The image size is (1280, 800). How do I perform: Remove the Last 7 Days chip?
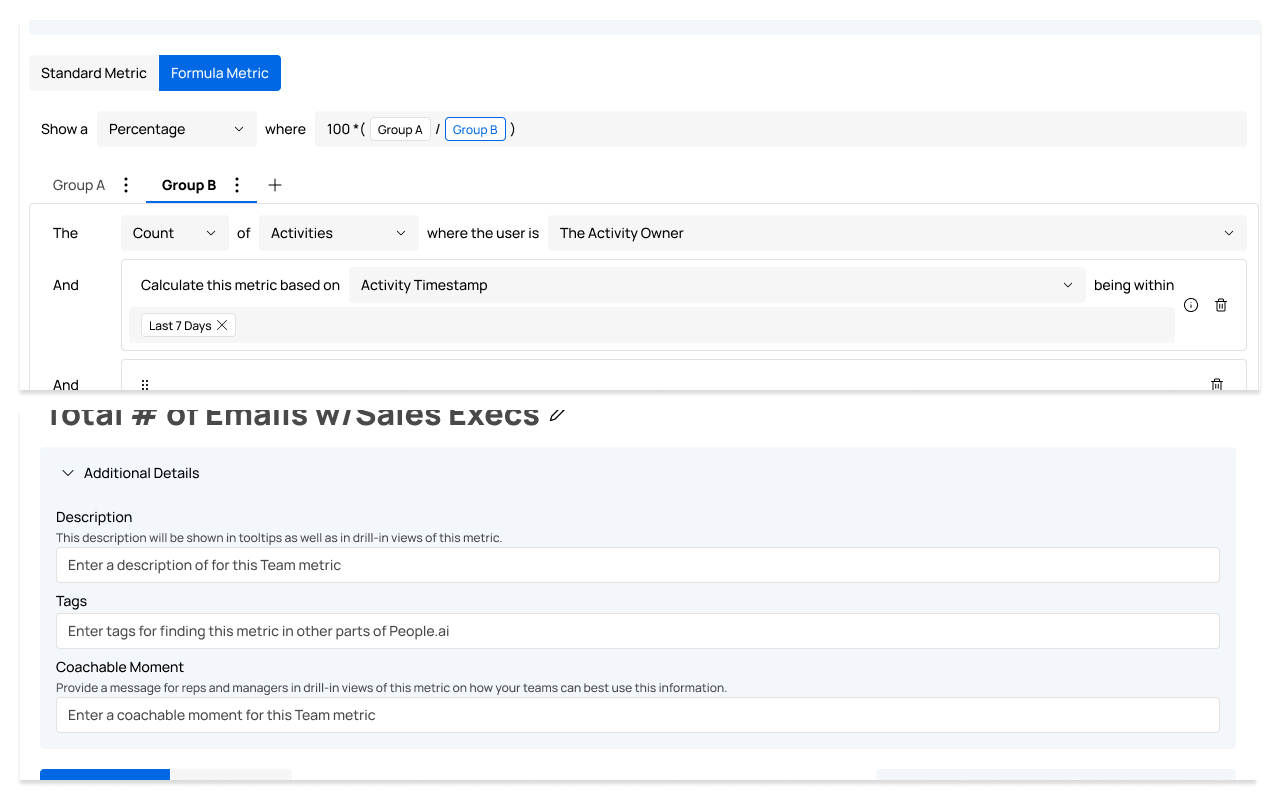pyautogui.click(x=222, y=326)
